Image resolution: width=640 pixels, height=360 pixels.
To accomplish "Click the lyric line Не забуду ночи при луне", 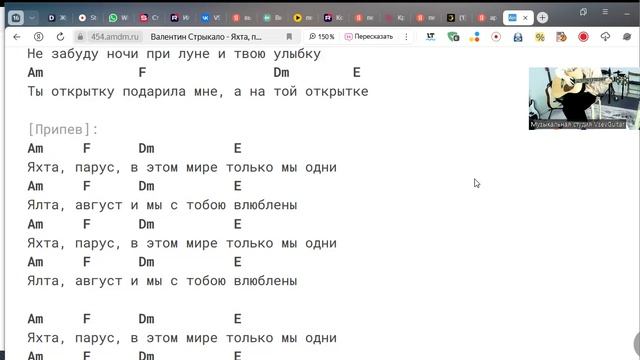I will tap(174, 53).
